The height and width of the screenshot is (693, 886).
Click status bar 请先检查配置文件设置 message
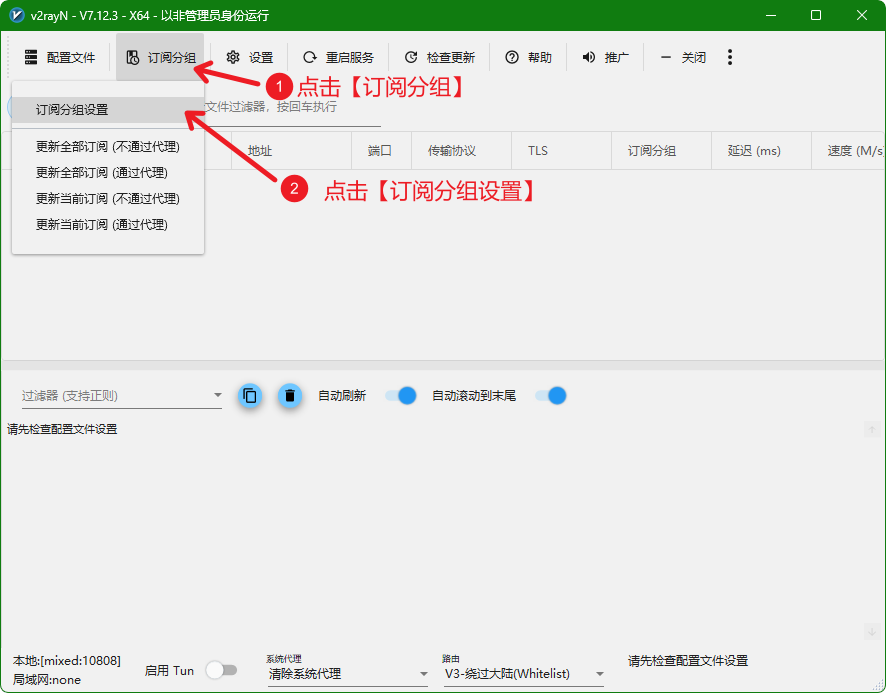click(x=688, y=661)
